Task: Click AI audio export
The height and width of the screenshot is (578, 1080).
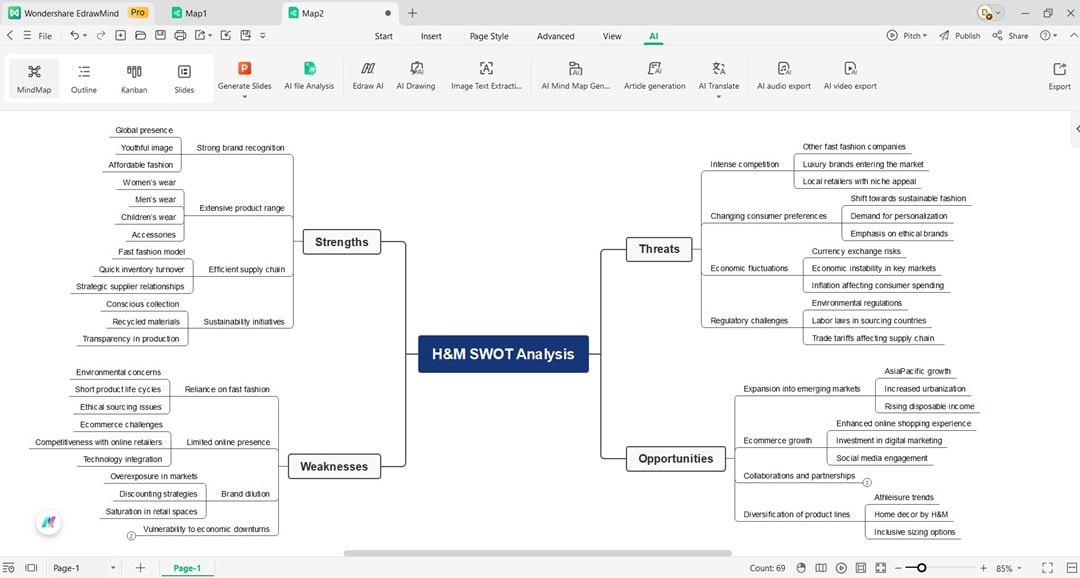Action: [784, 76]
